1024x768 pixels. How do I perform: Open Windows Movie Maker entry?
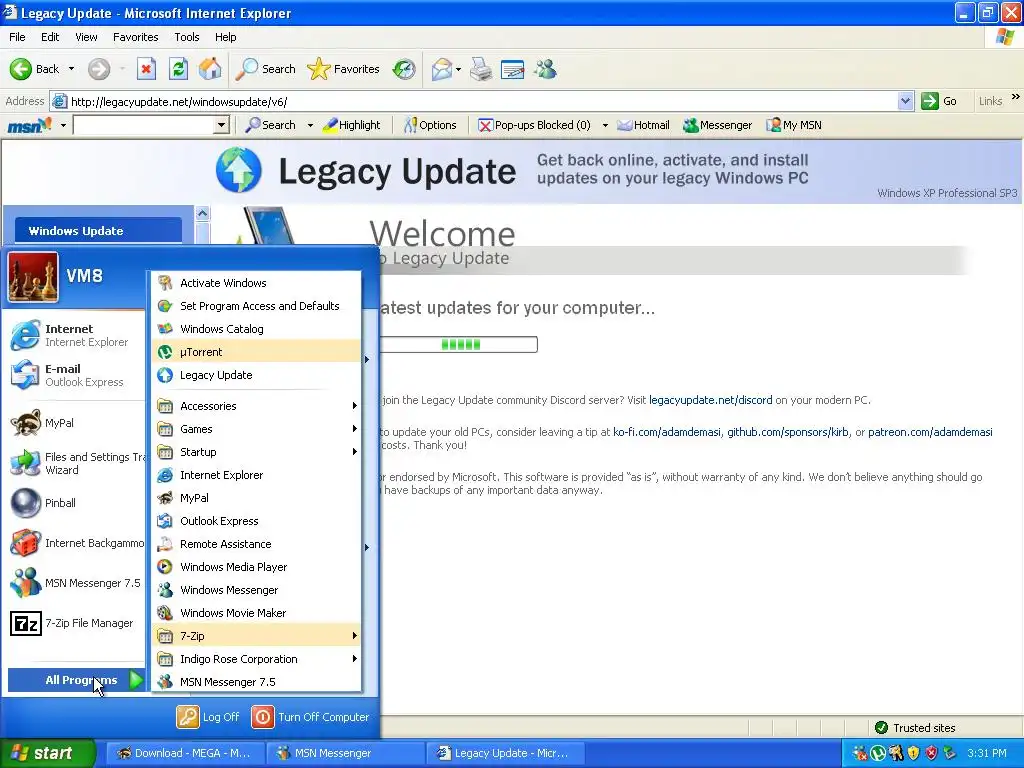[256, 613]
